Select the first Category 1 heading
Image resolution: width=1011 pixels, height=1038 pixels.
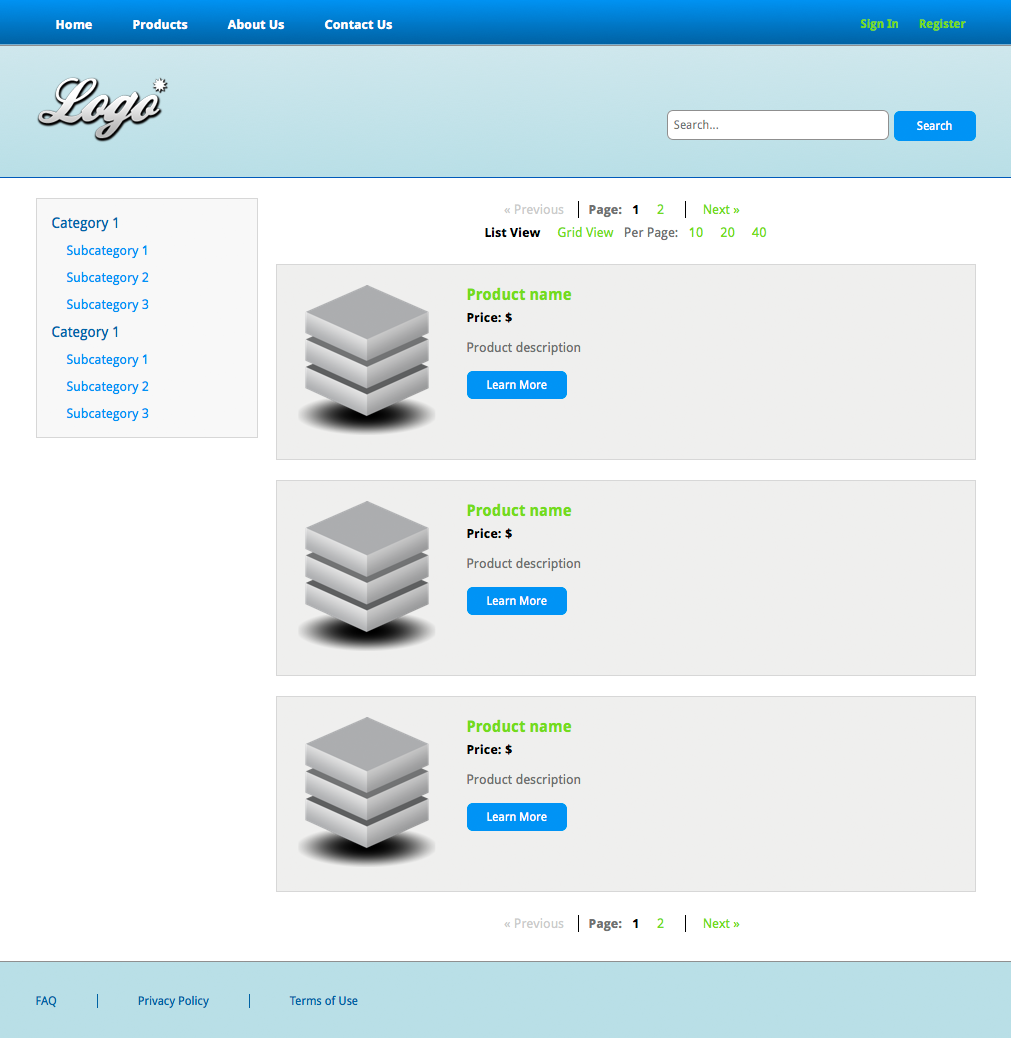85,223
